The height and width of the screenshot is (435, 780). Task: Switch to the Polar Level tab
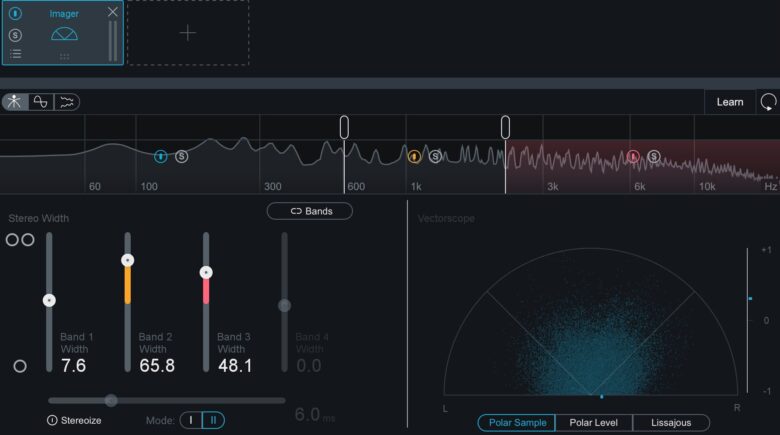pos(593,422)
